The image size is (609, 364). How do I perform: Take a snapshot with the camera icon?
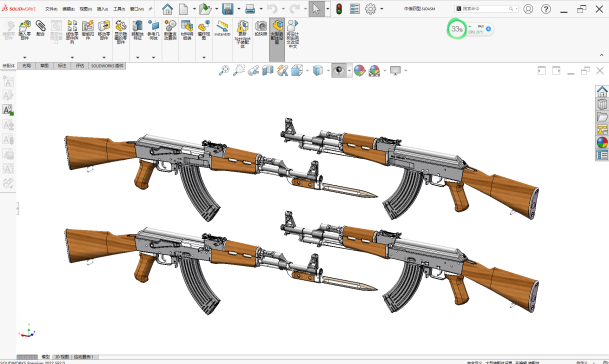pyautogui.click(x=261, y=29)
